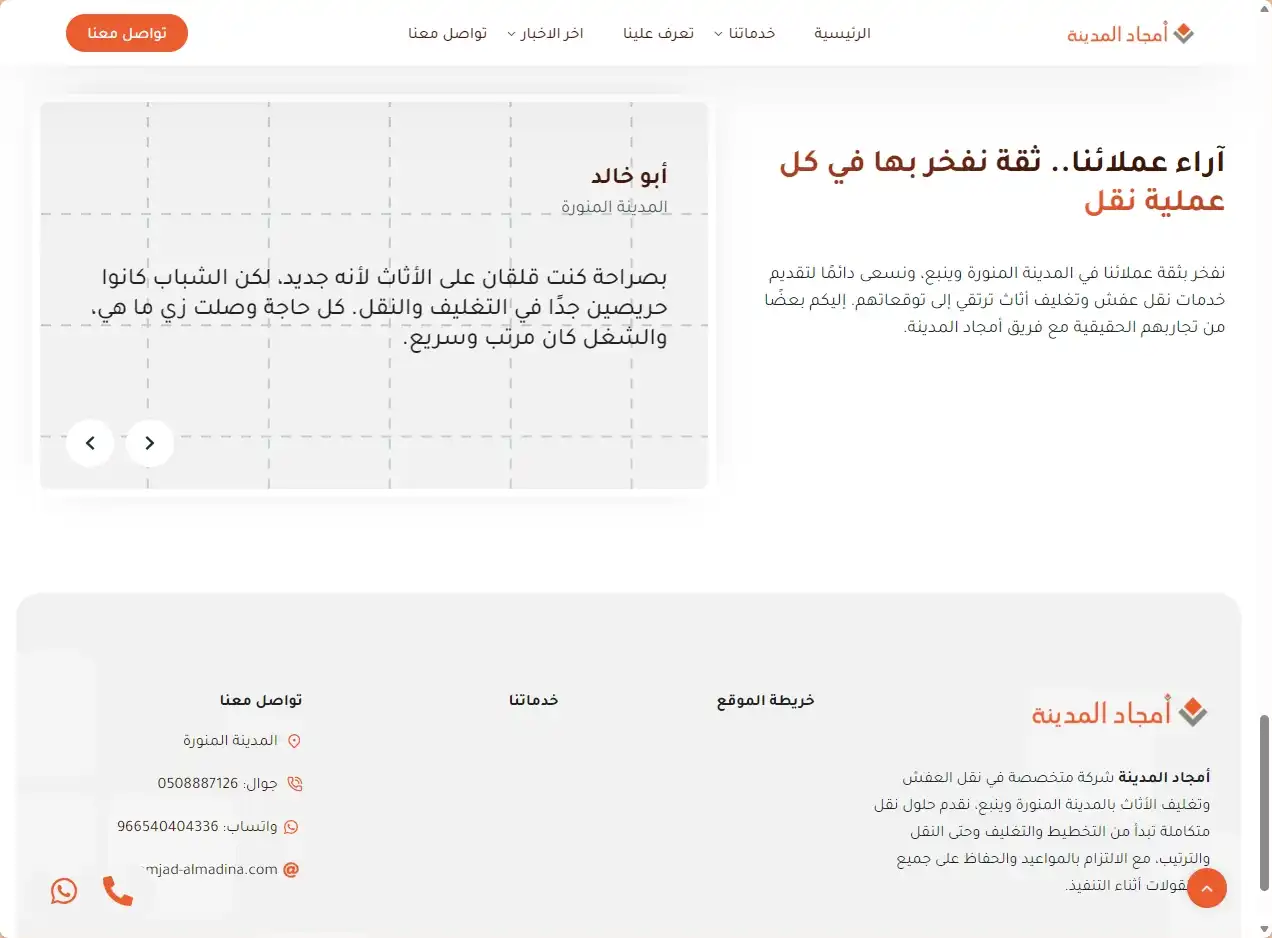This screenshot has width=1272, height=938.
Task: Click the phone icon beside جوال
Action: 294,784
